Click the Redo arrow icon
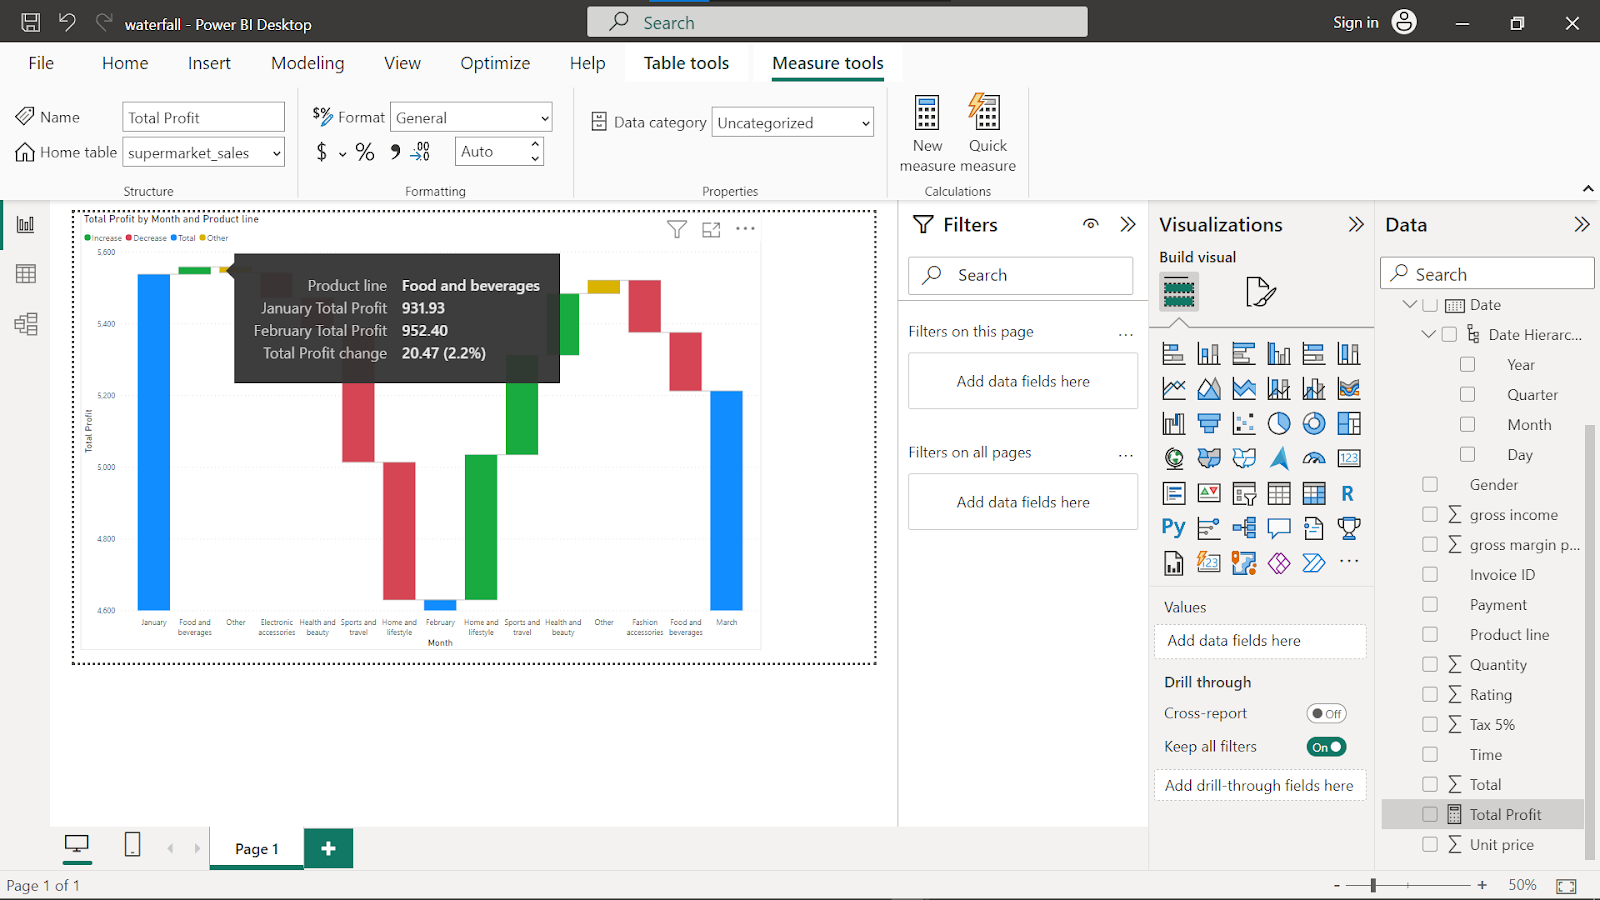This screenshot has width=1600, height=900. coord(104,21)
